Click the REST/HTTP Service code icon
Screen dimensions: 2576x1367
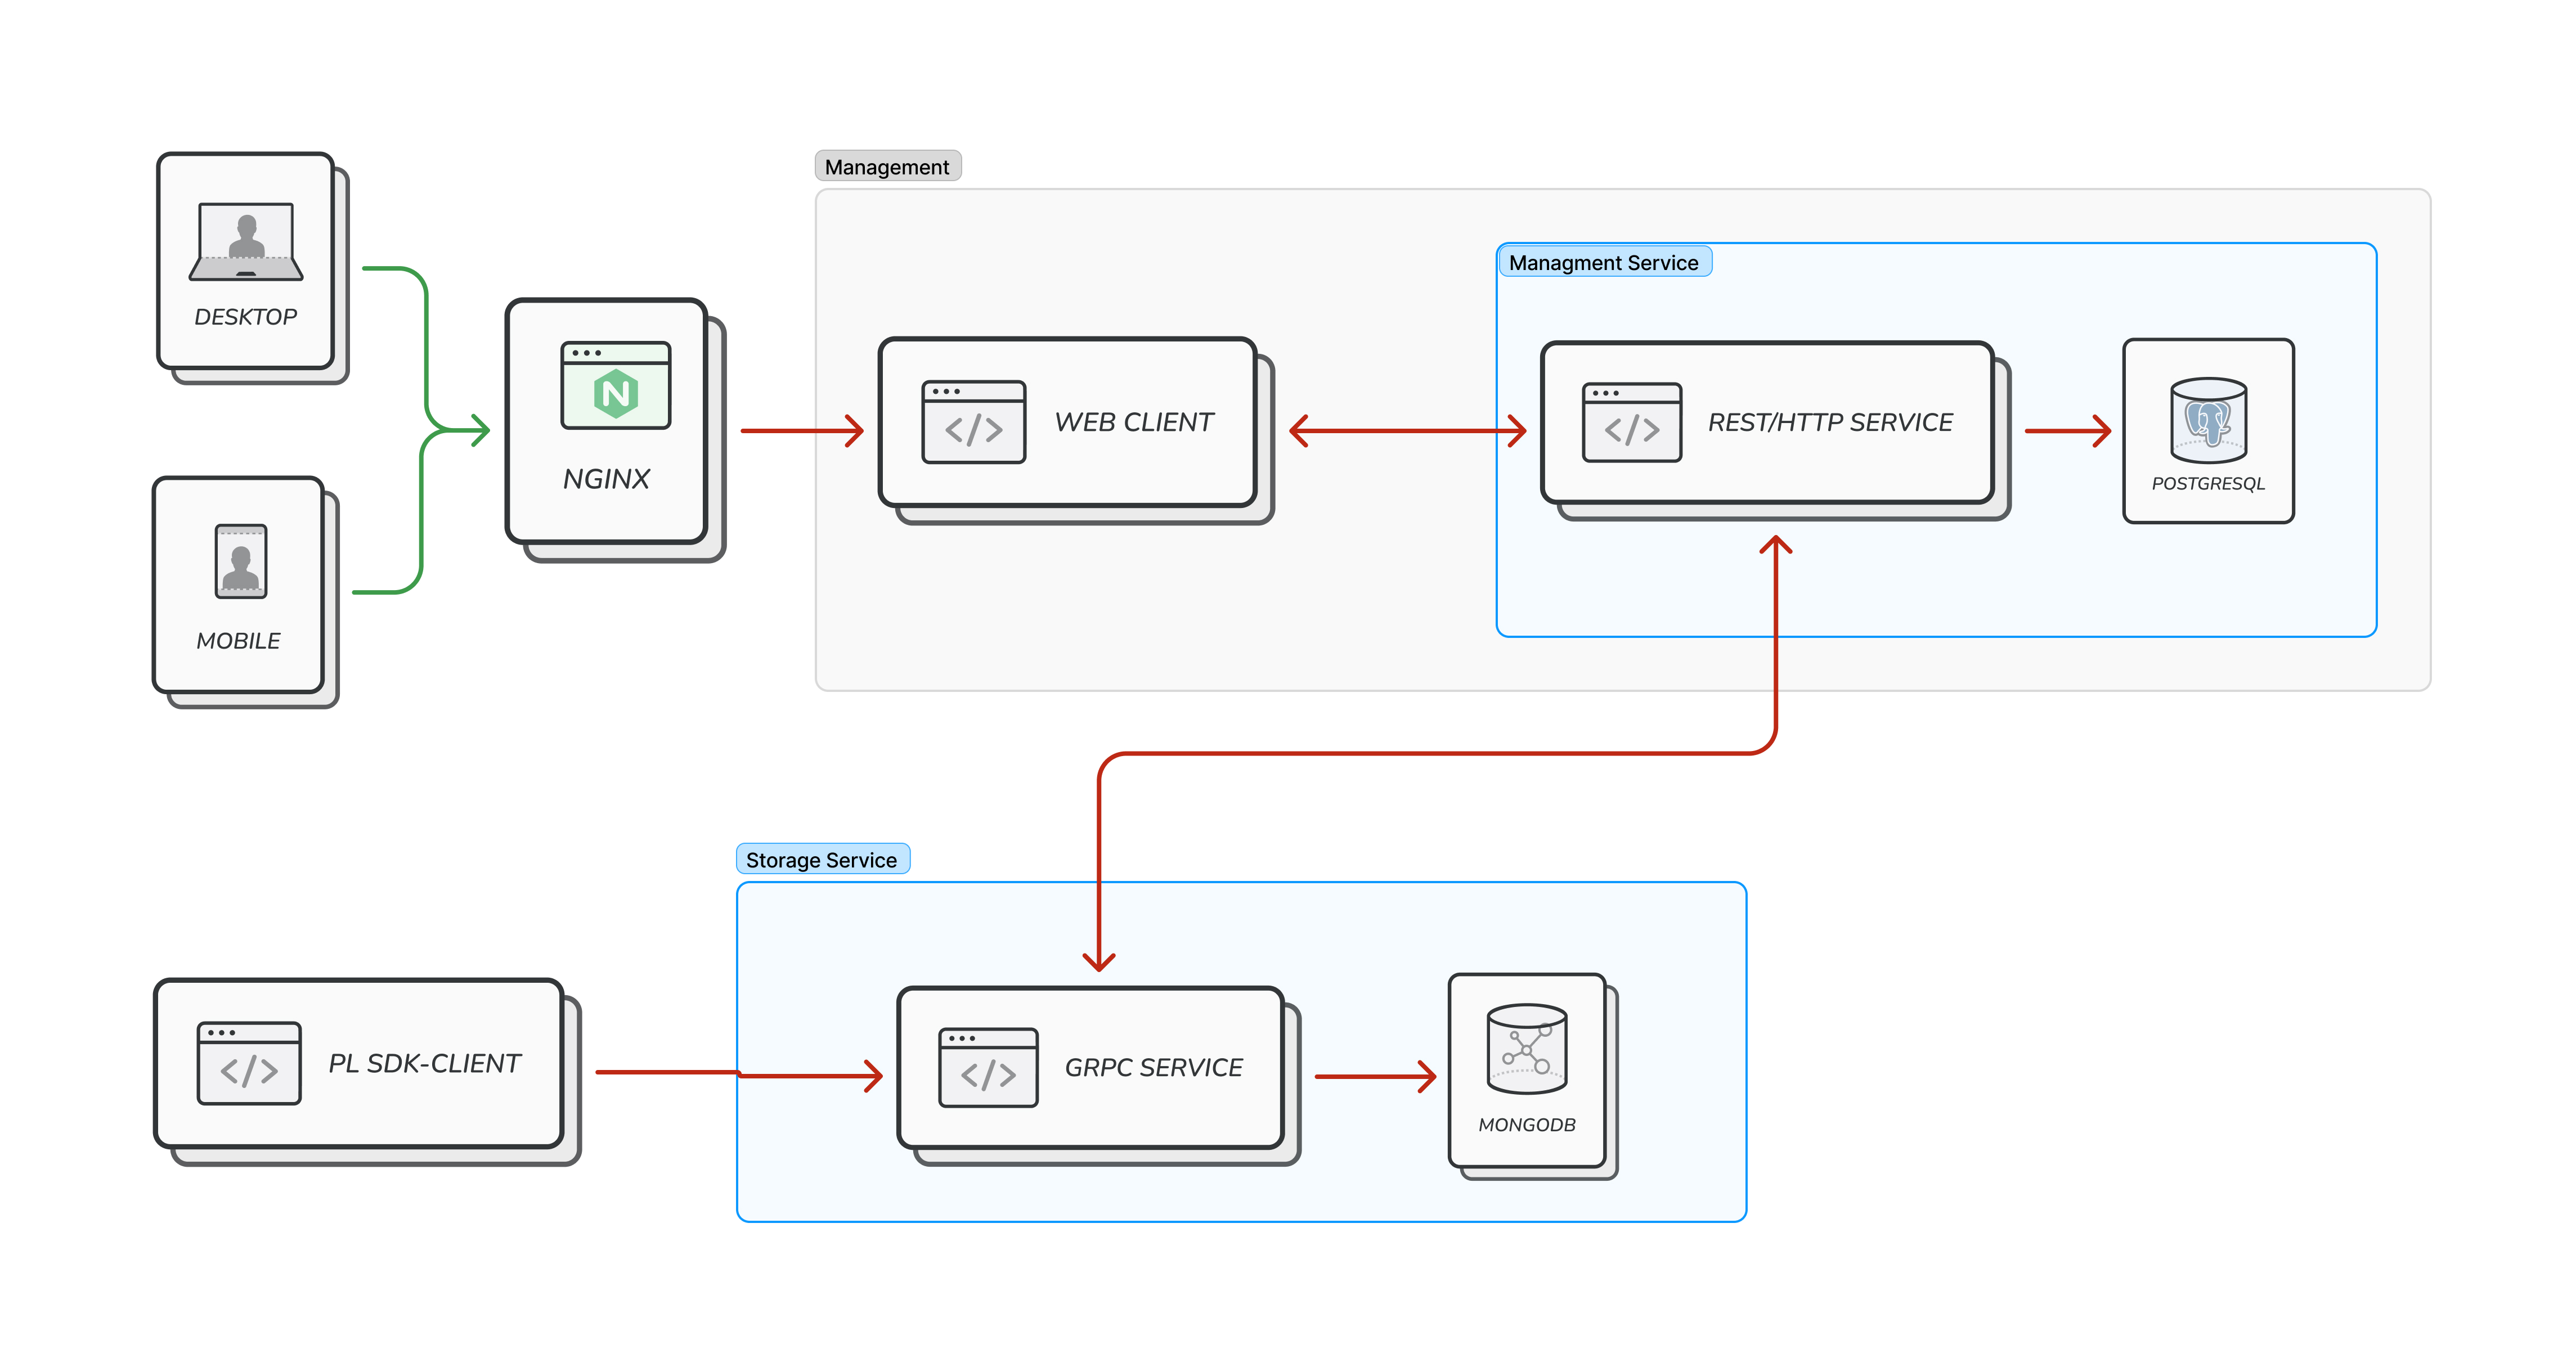pos(1632,422)
